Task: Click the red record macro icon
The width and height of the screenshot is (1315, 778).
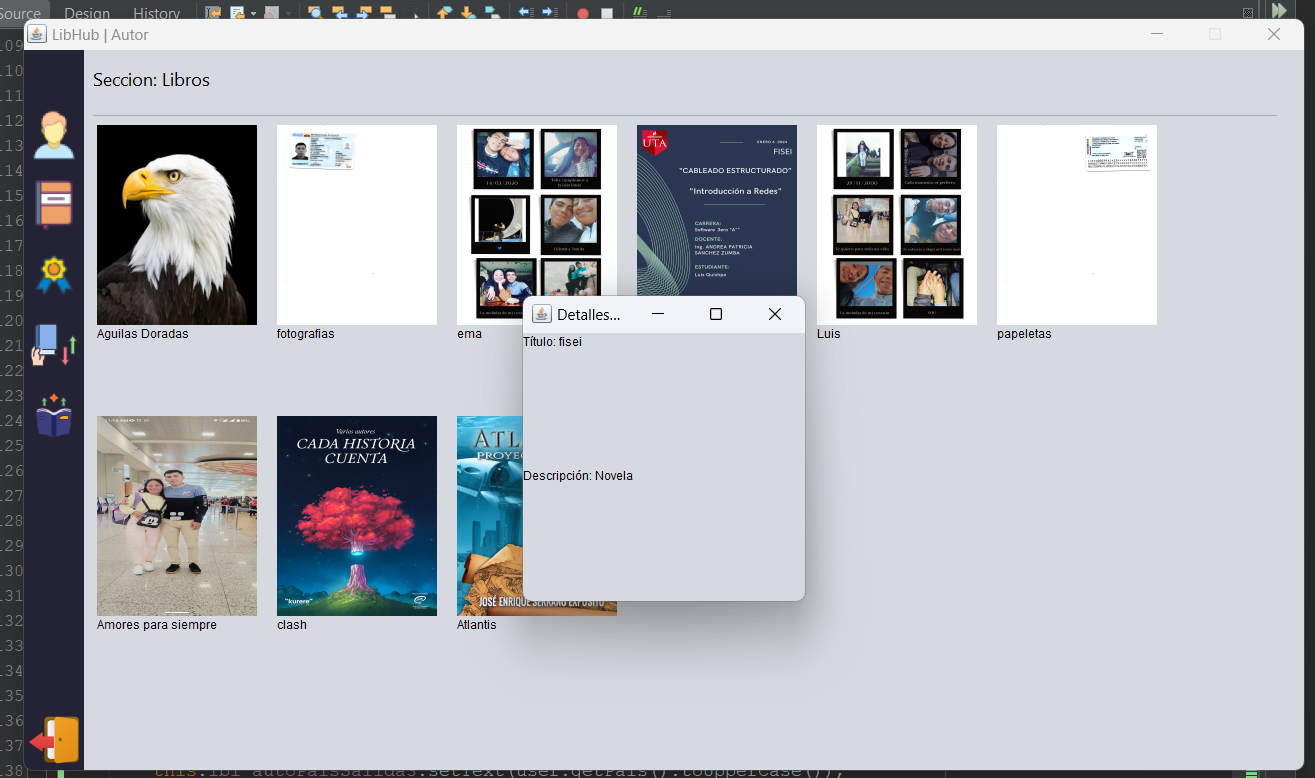Action: (583, 13)
